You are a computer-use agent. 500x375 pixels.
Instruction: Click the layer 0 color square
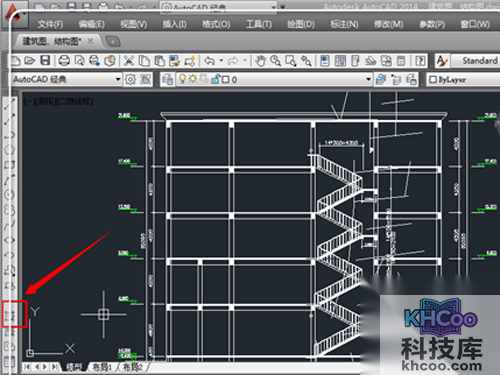tap(226, 79)
